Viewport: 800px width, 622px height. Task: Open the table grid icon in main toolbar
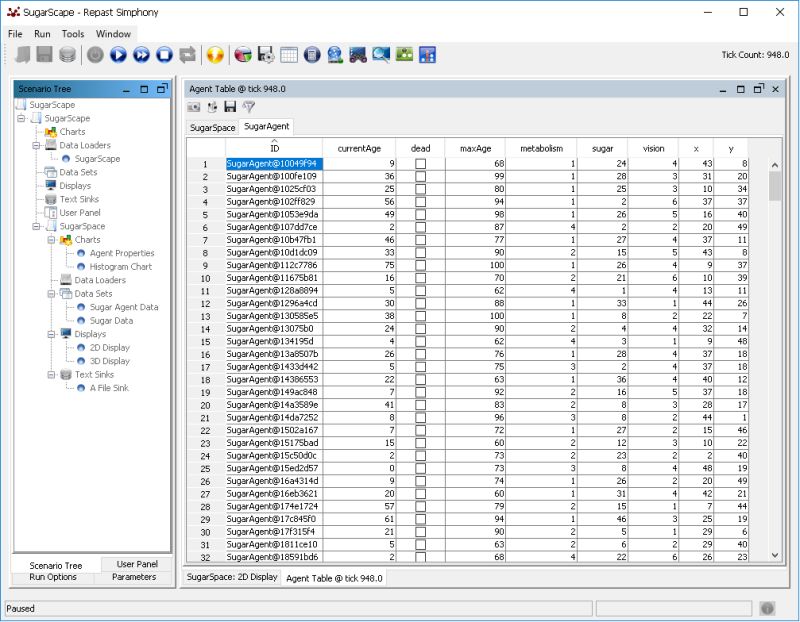tap(289, 55)
